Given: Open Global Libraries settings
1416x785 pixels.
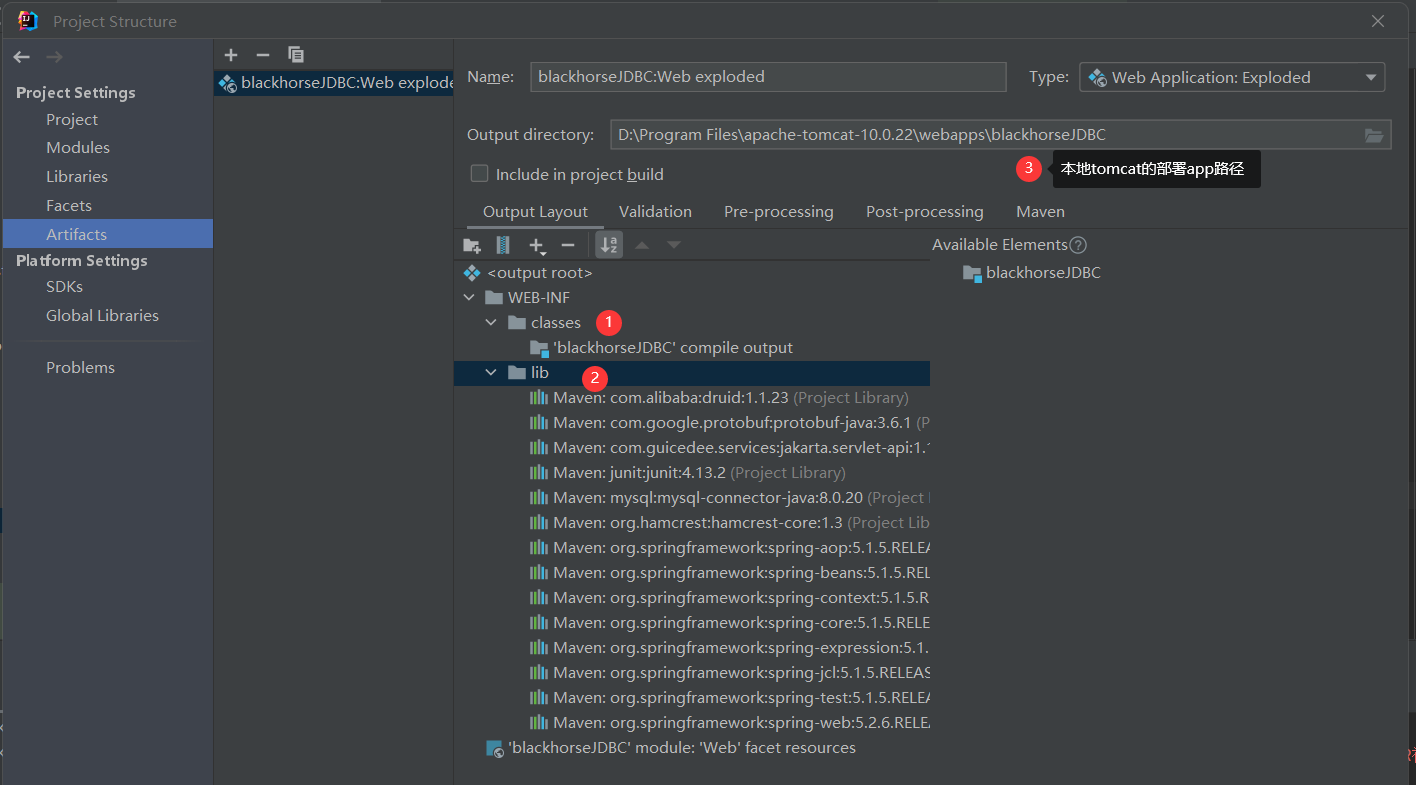Looking at the screenshot, I should 102,315.
